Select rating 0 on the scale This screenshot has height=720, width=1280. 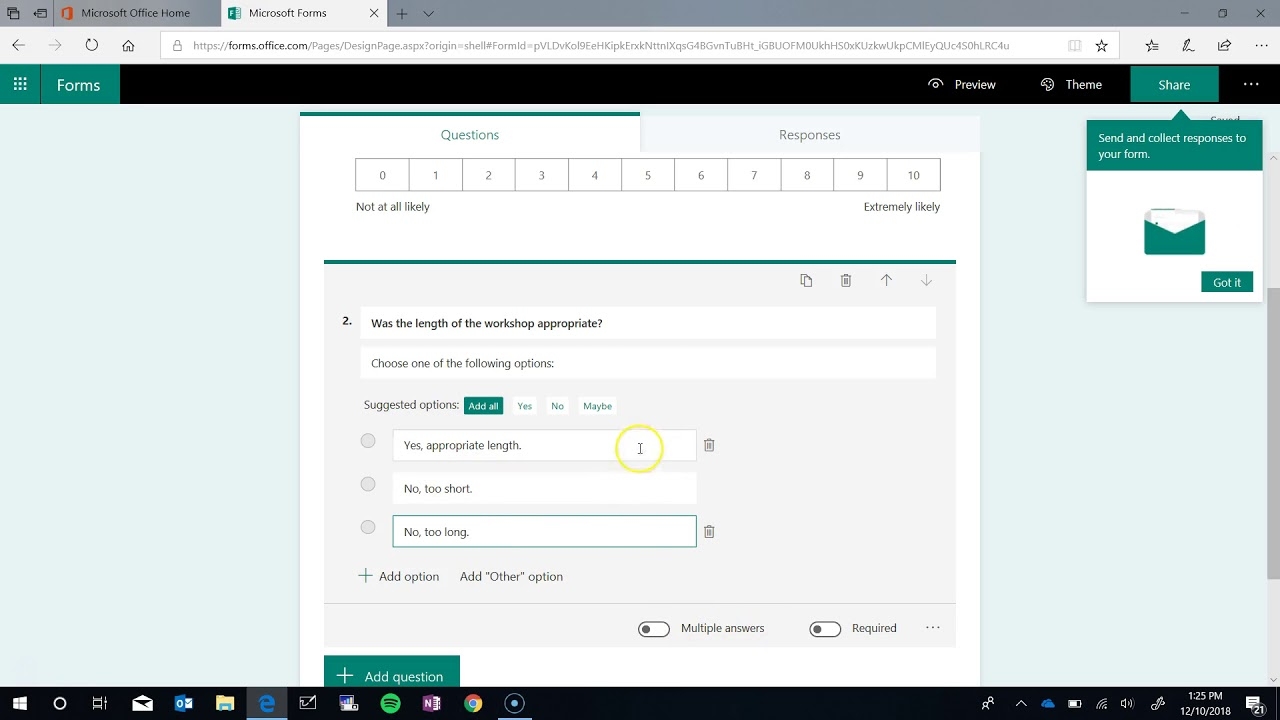[382, 175]
